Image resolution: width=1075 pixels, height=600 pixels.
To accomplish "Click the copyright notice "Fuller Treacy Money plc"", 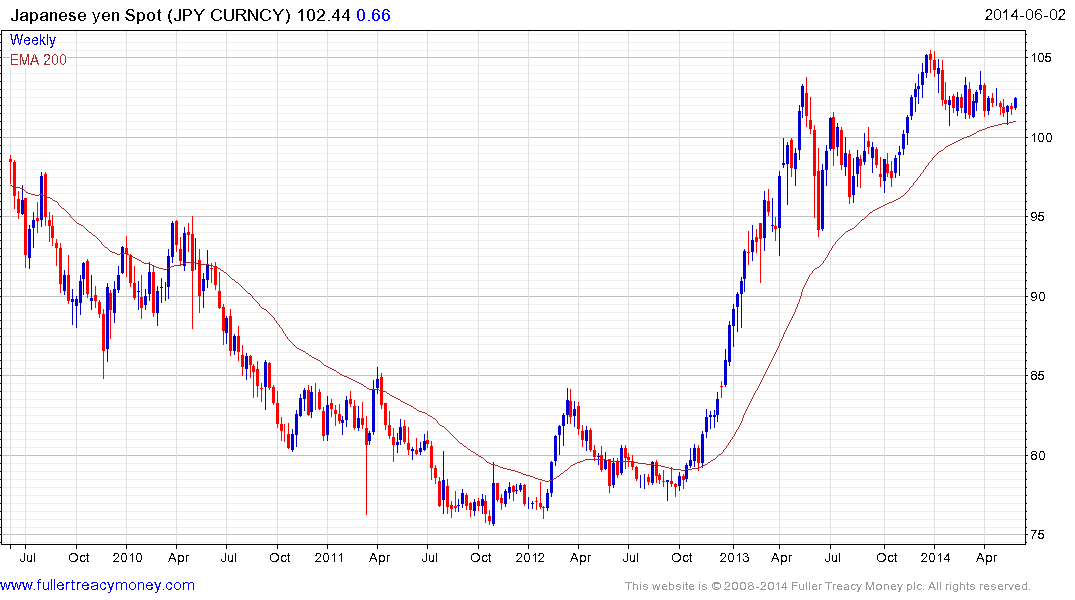I will tap(856, 586).
